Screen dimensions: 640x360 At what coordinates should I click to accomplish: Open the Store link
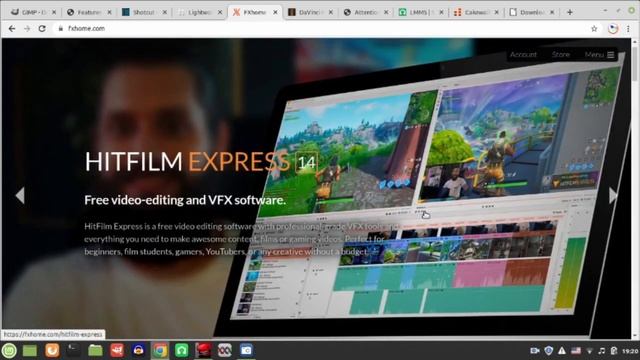[560, 54]
